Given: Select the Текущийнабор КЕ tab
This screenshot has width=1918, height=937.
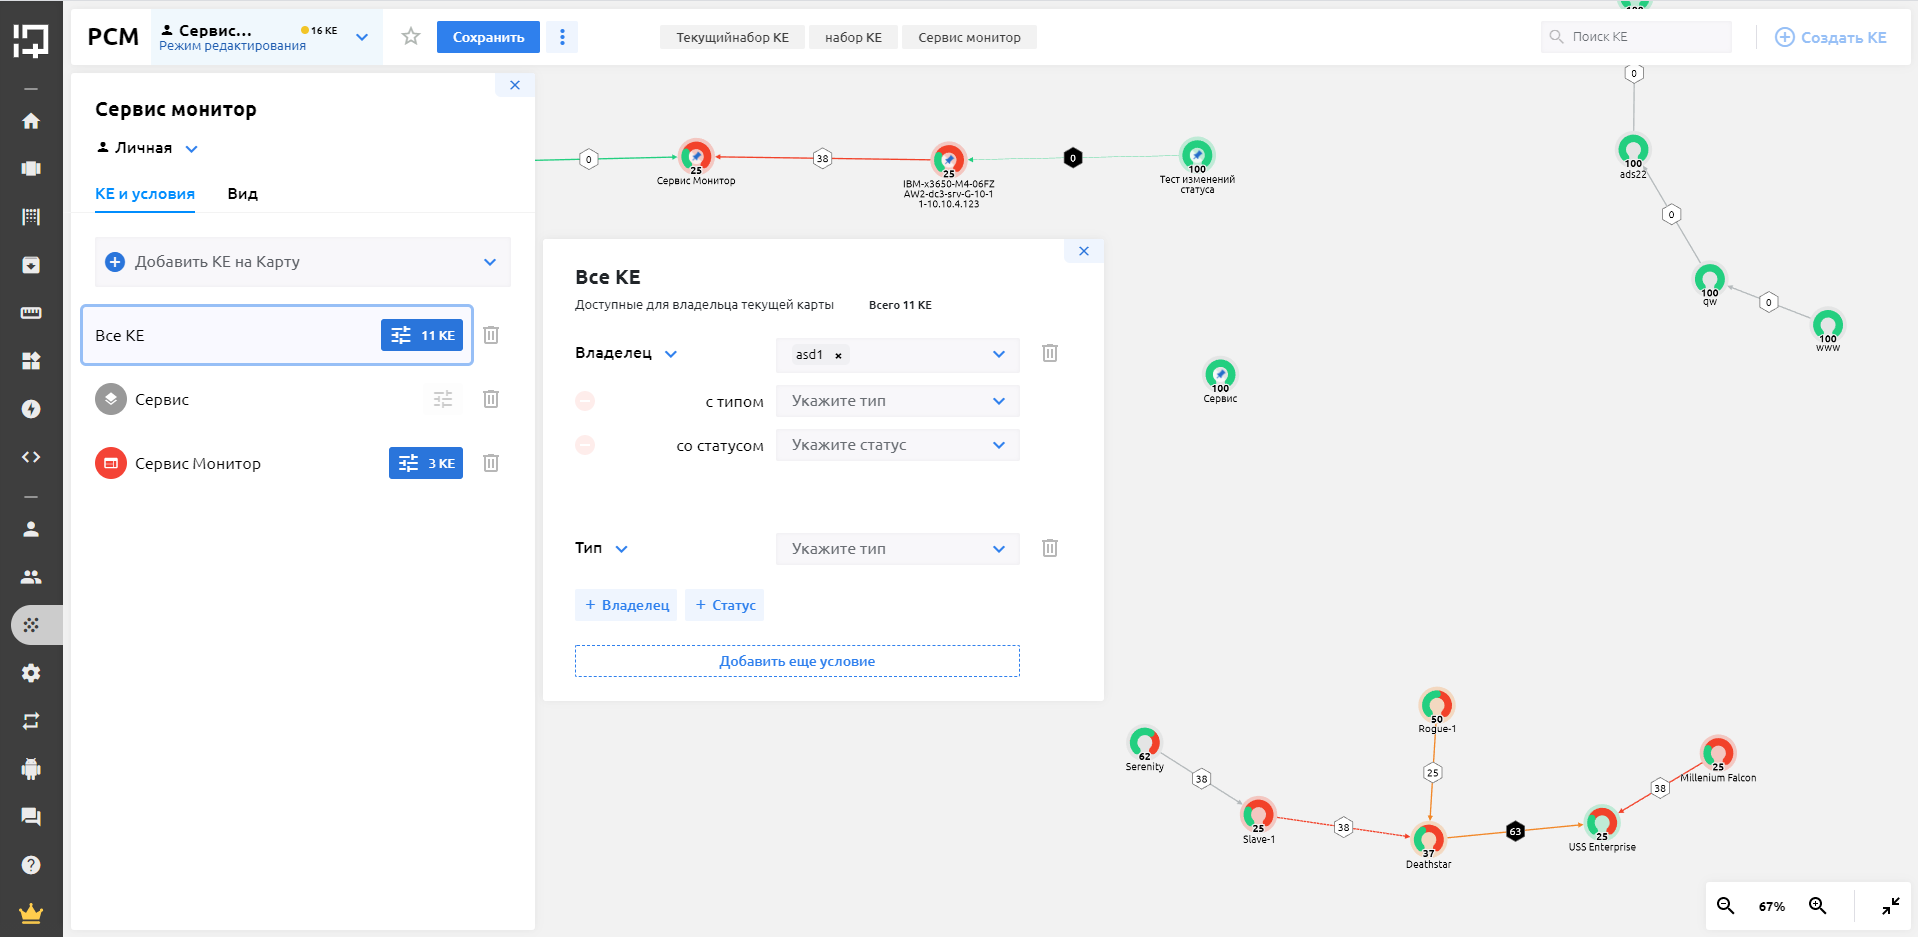Looking at the screenshot, I should coord(732,37).
